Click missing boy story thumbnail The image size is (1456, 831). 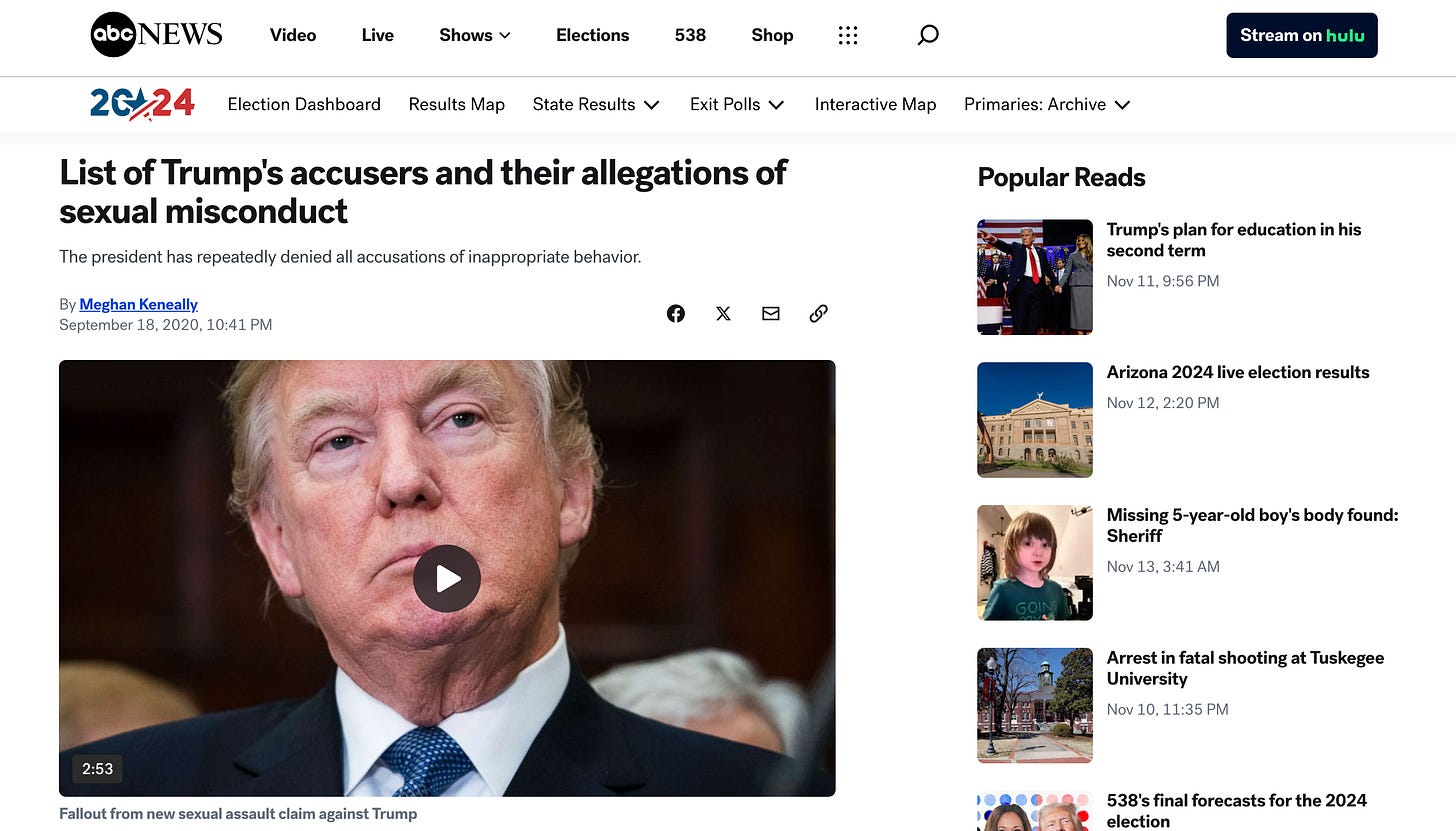point(1035,563)
